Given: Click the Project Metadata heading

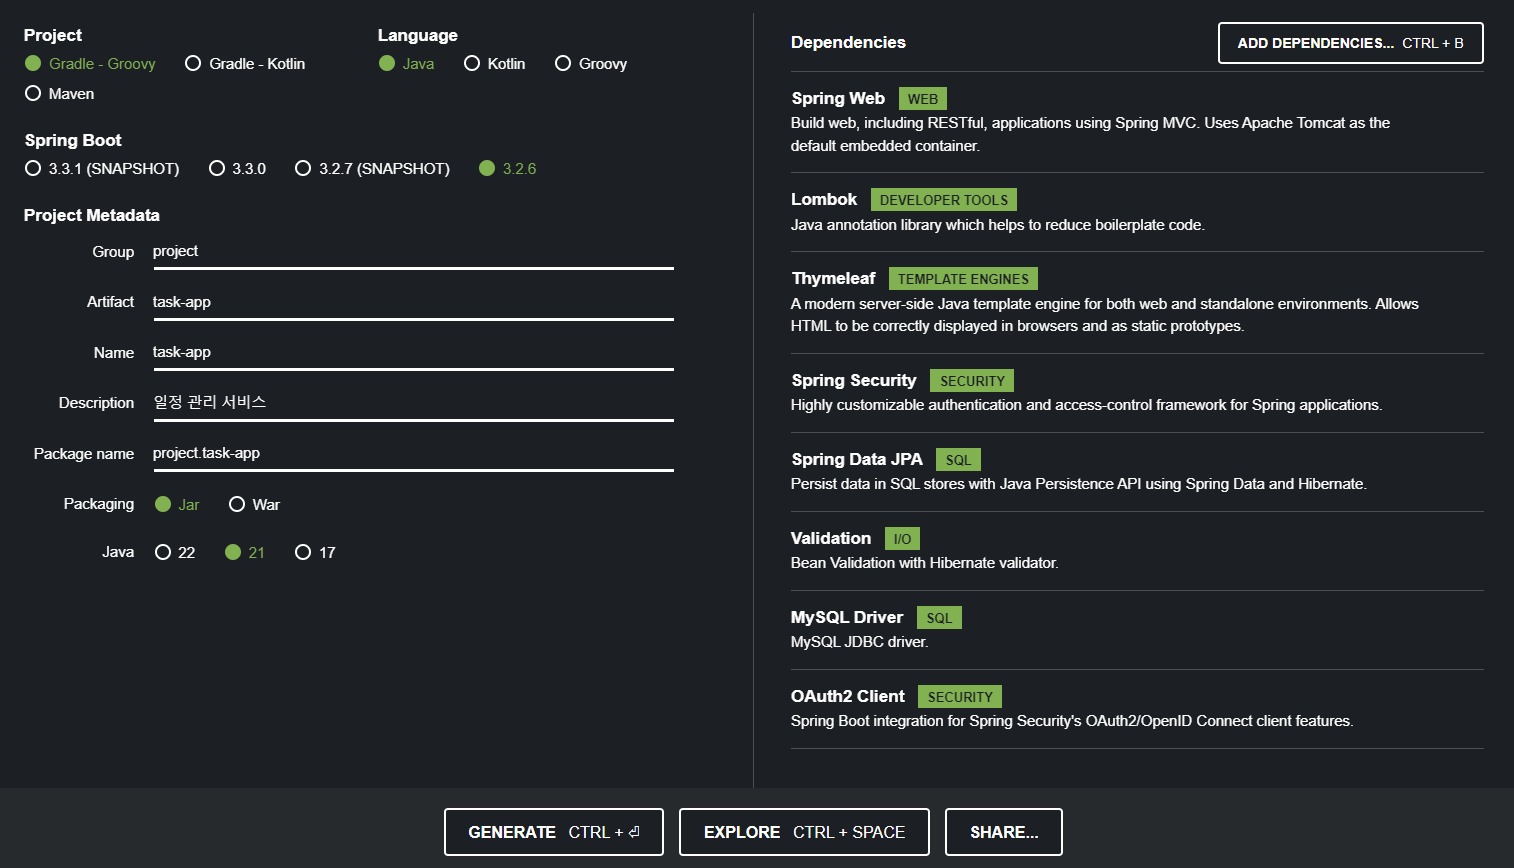Looking at the screenshot, I should (92, 215).
